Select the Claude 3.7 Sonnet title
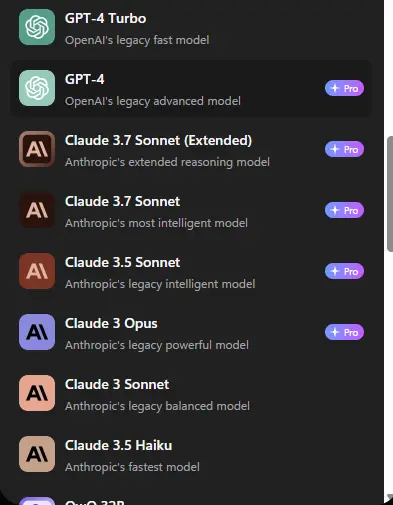This screenshot has width=393, height=505. click(x=122, y=201)
